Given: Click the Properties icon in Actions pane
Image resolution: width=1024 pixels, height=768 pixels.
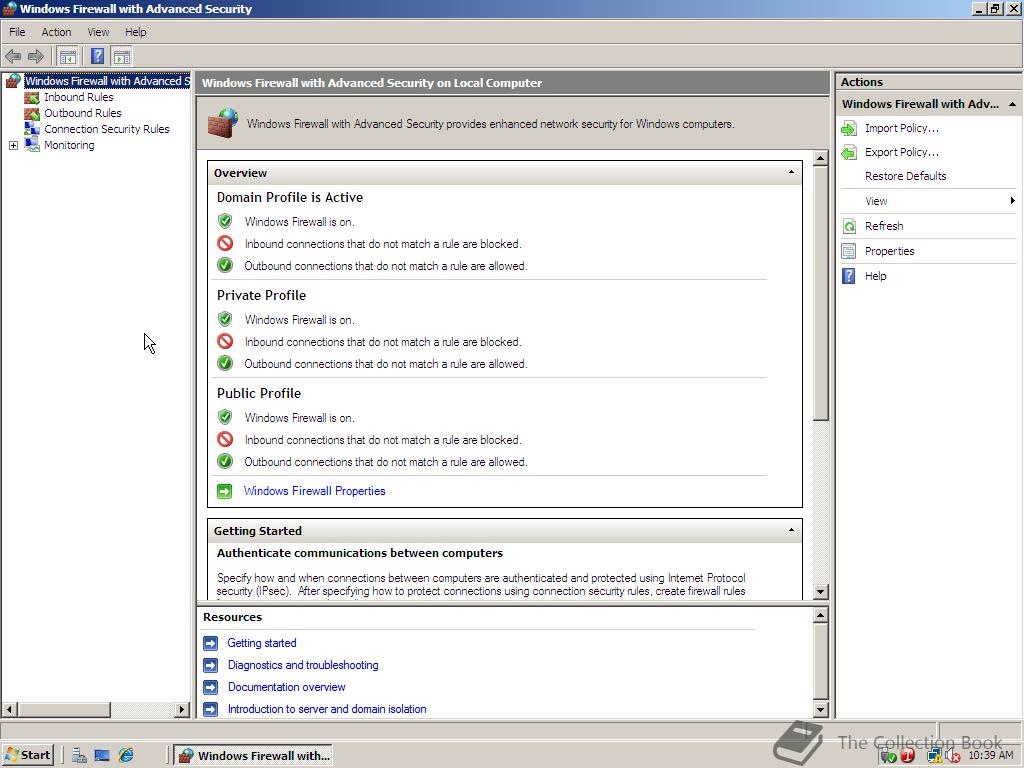Looking at the screenshot, I should click(x=849, y=251).
